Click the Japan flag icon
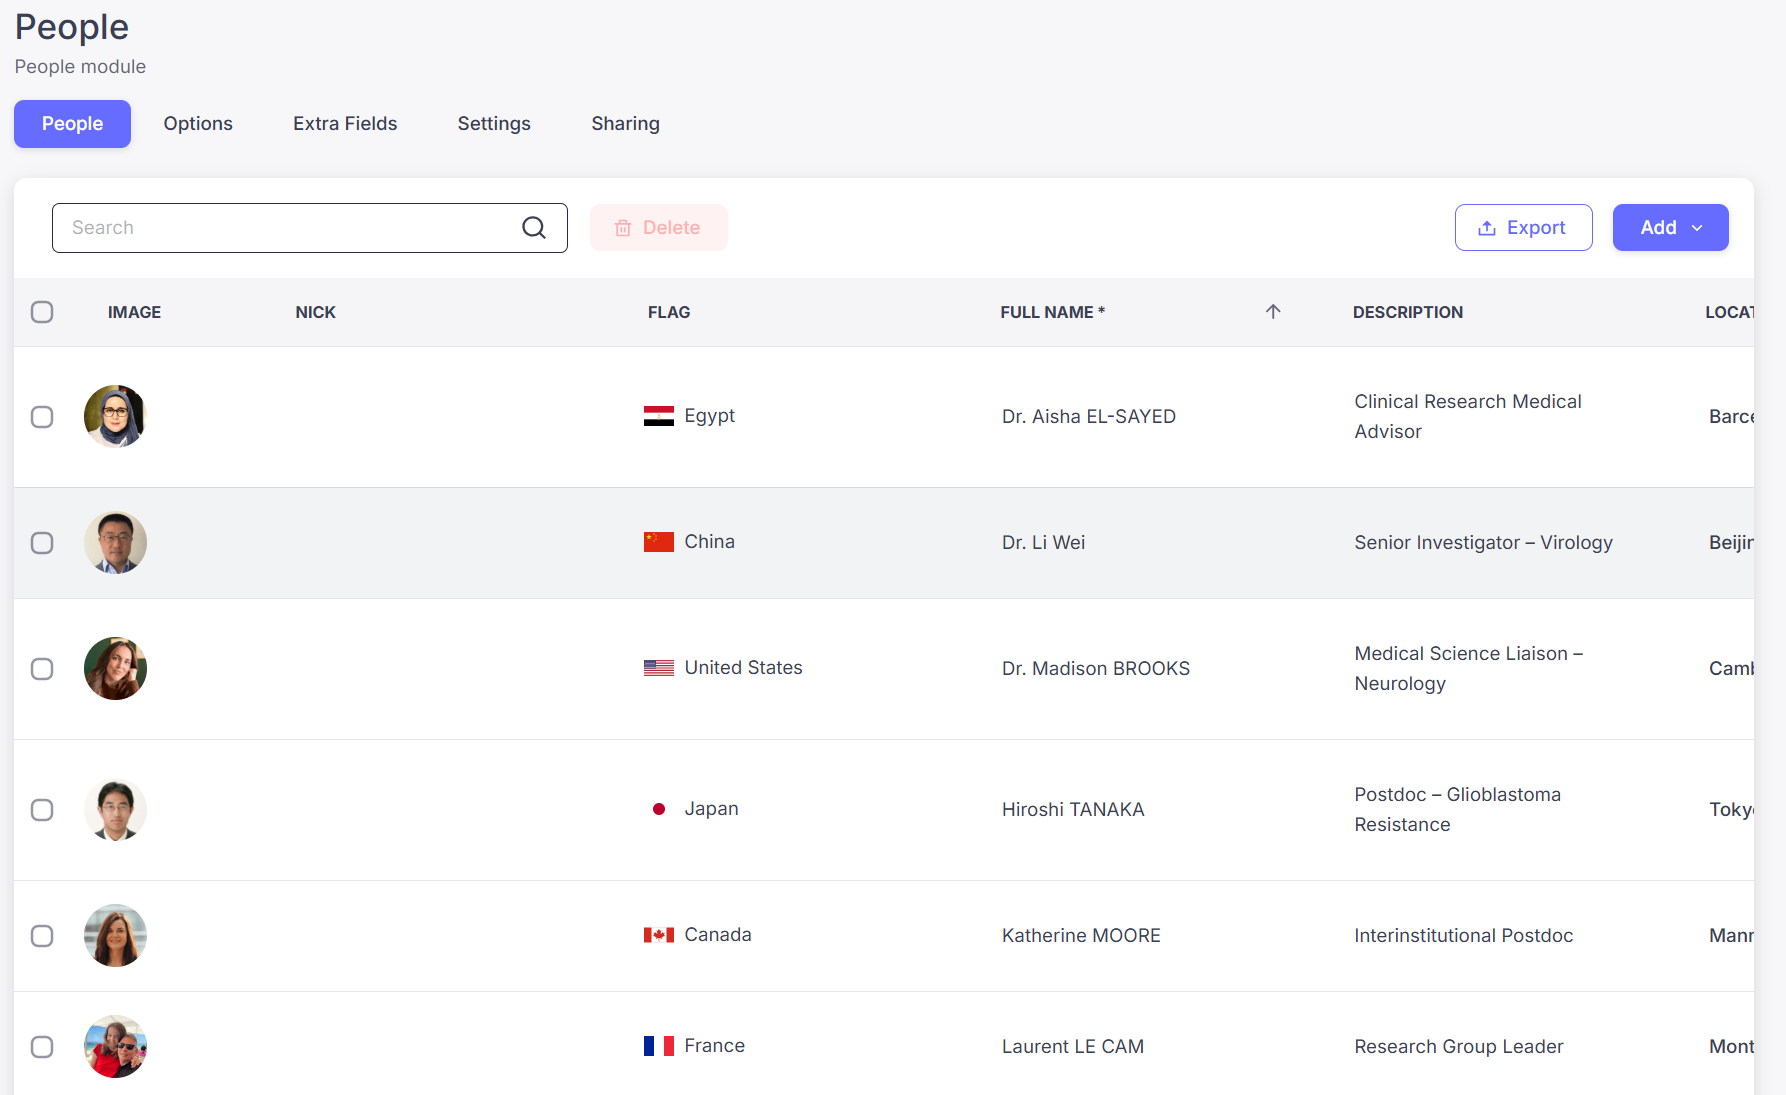This screenshot has width=1786, height=1095. (x=659, y=809)
